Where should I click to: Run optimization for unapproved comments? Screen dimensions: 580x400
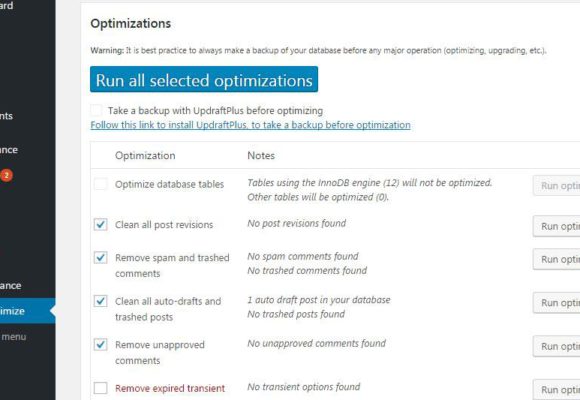pos(557,346)
